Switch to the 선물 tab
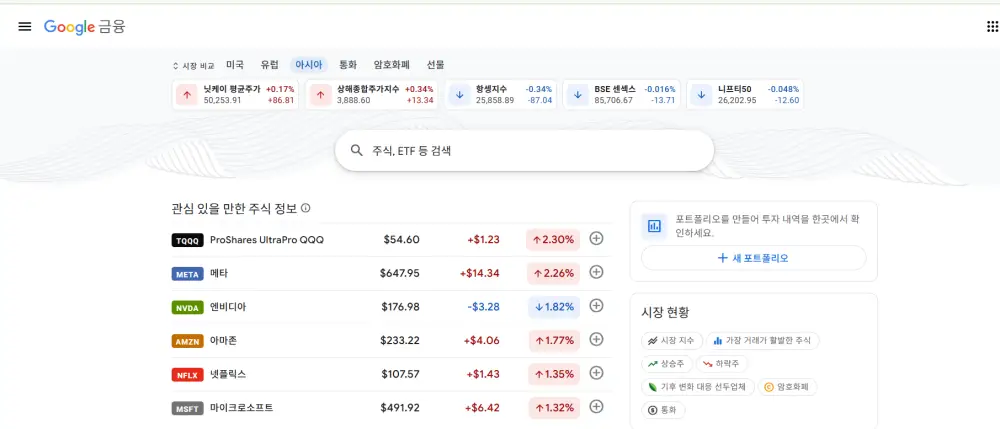Screen dimensions: 1000x429 point(436,64)
